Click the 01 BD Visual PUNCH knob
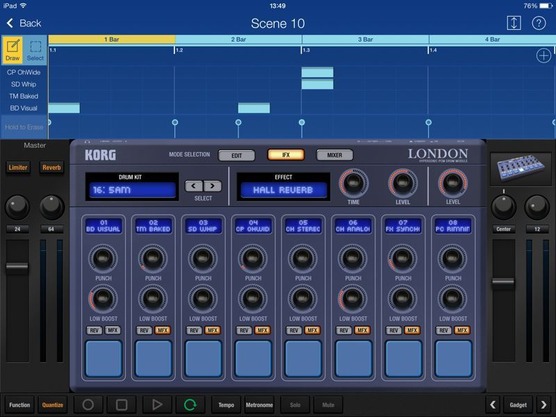 (103, 258)
